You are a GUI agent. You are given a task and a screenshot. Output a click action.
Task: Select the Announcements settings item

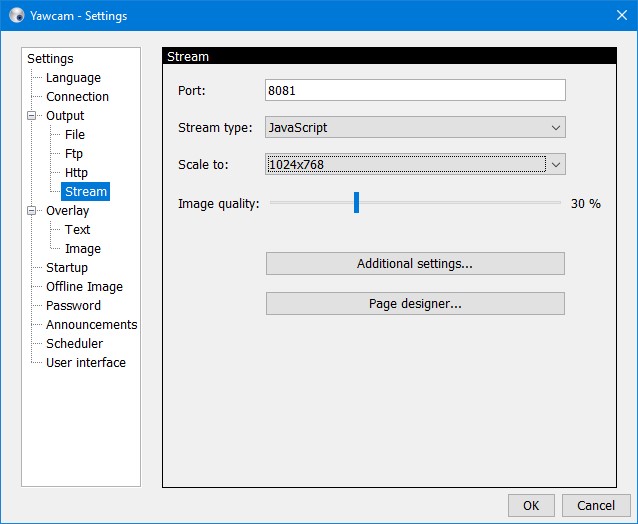pyautogui.click(x=92, y=324)
